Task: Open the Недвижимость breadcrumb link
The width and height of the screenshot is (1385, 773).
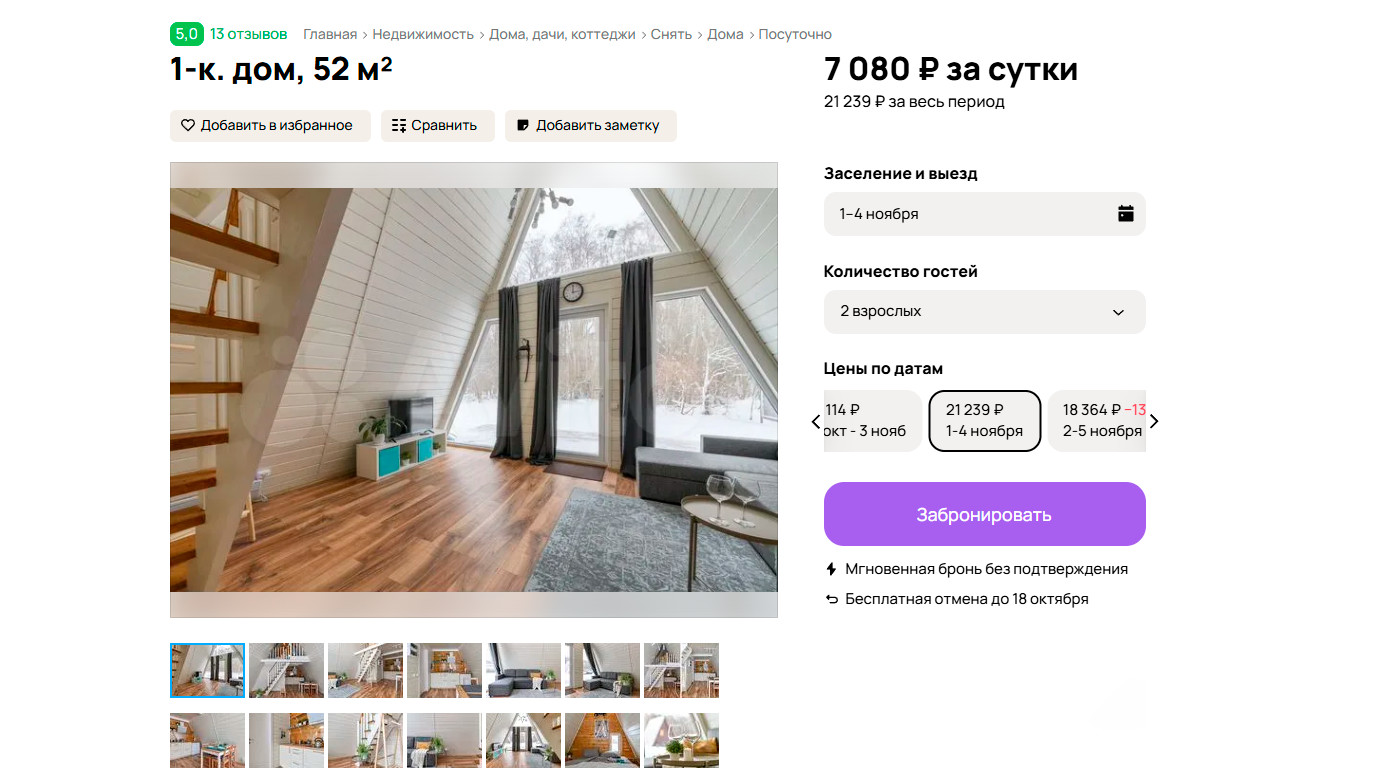Action: [x=423, y=34]
